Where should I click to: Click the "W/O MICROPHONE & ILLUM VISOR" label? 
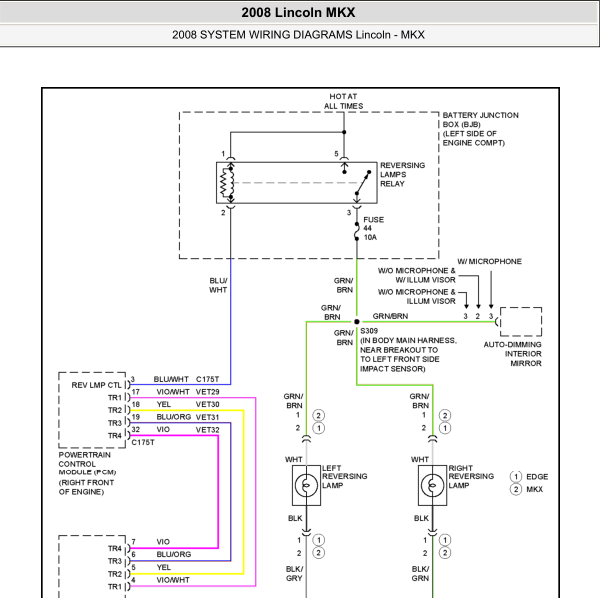pos(417,297)
